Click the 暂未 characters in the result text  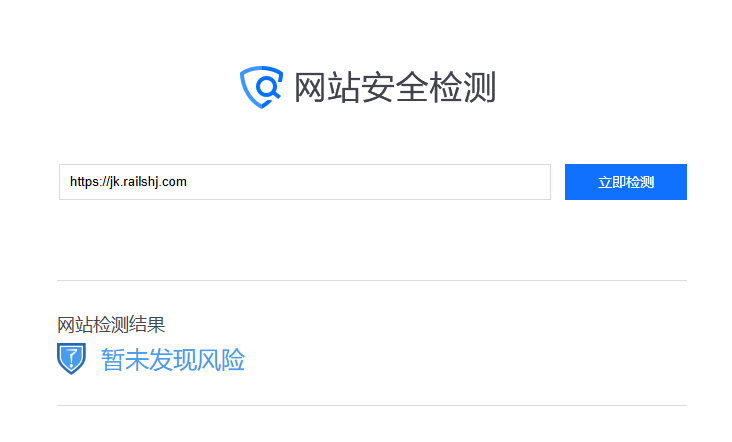(125, 360)
